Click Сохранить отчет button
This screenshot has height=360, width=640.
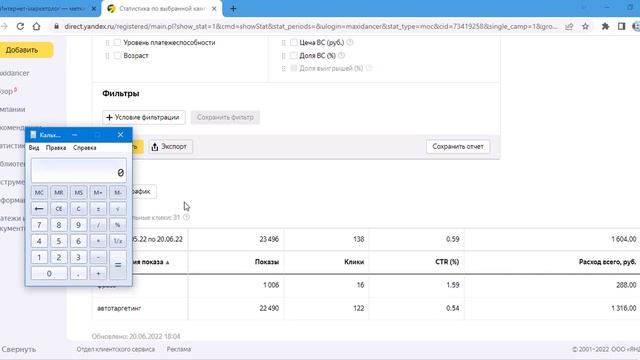pos(458,147)
